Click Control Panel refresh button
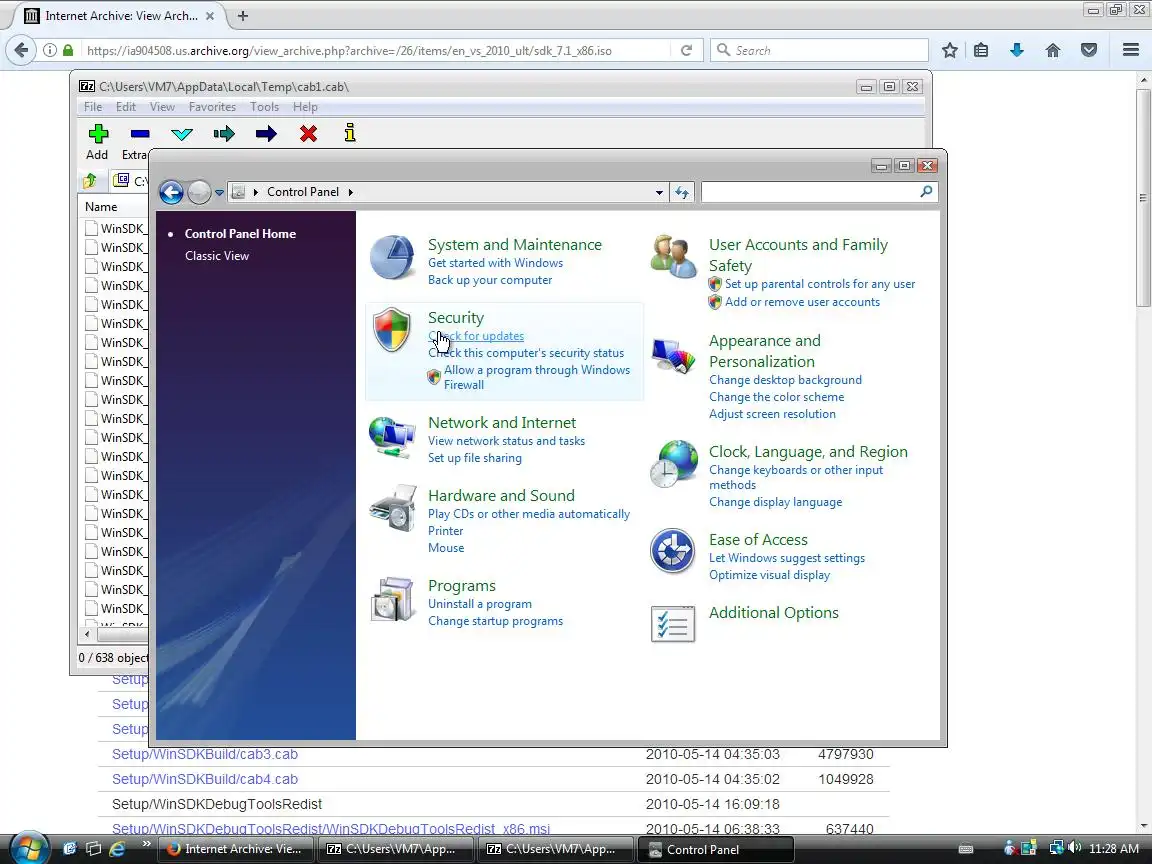 (682, 192)
